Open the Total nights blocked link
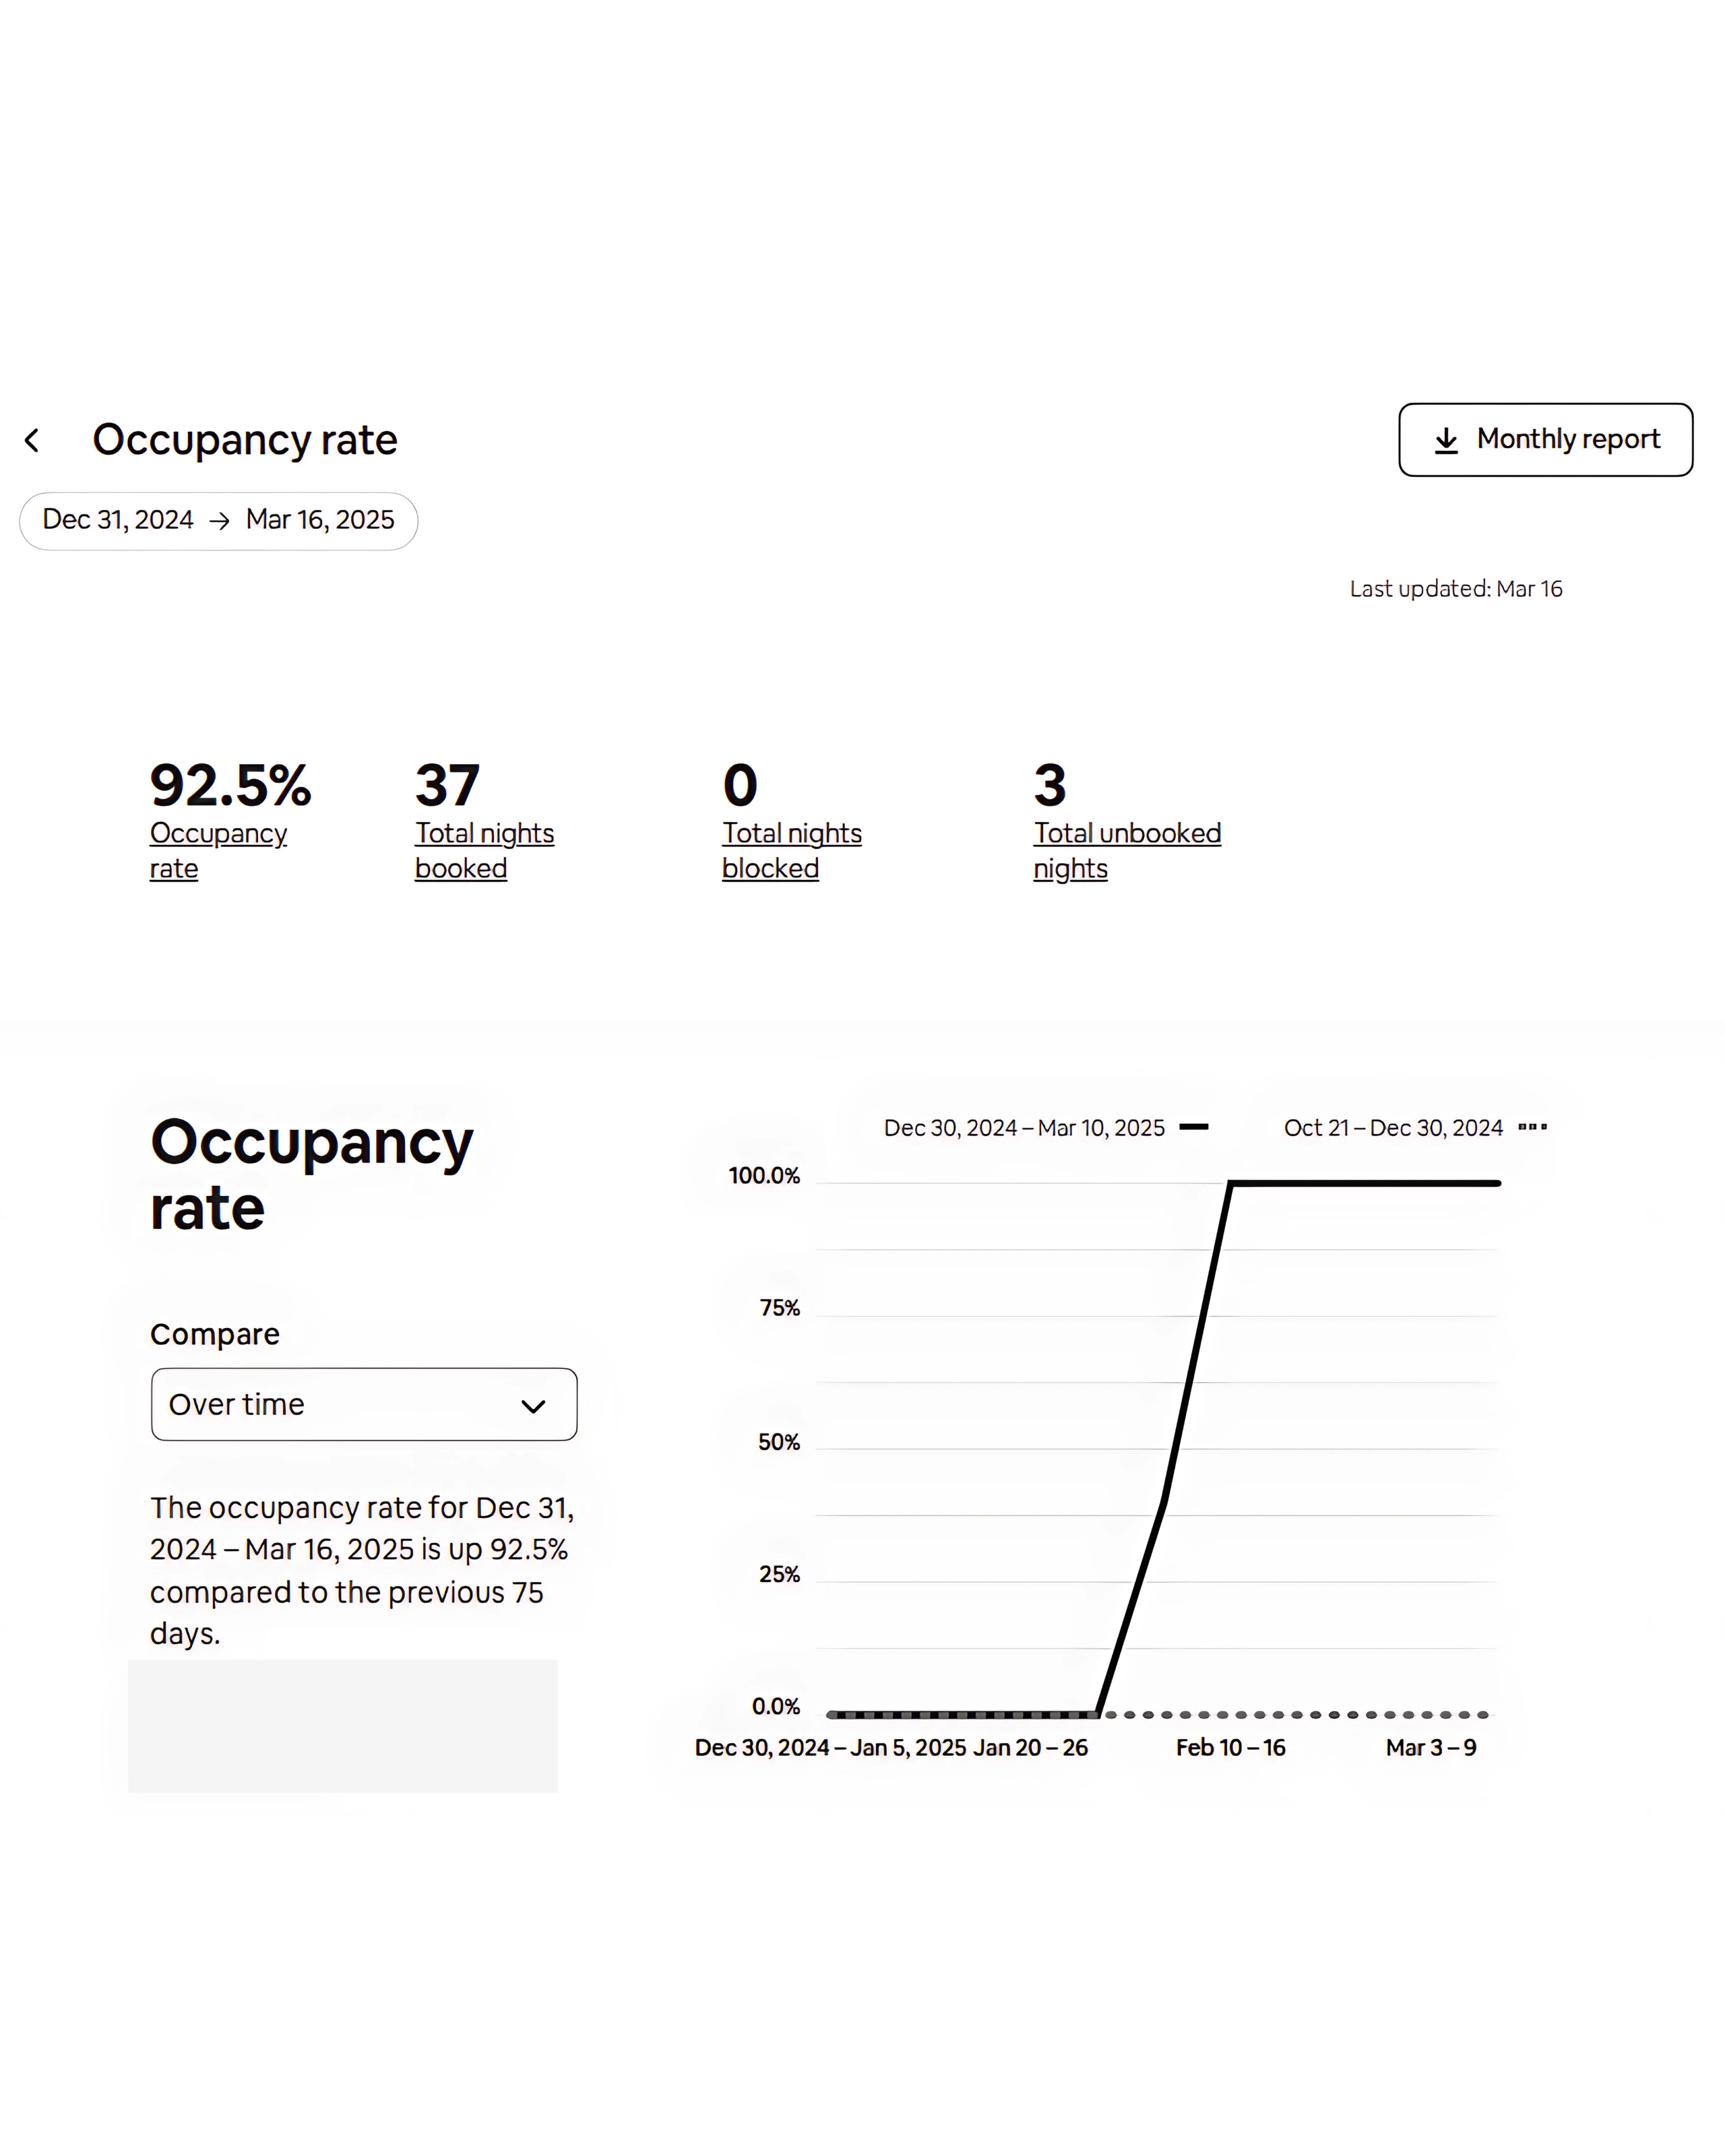 (791, 850)
